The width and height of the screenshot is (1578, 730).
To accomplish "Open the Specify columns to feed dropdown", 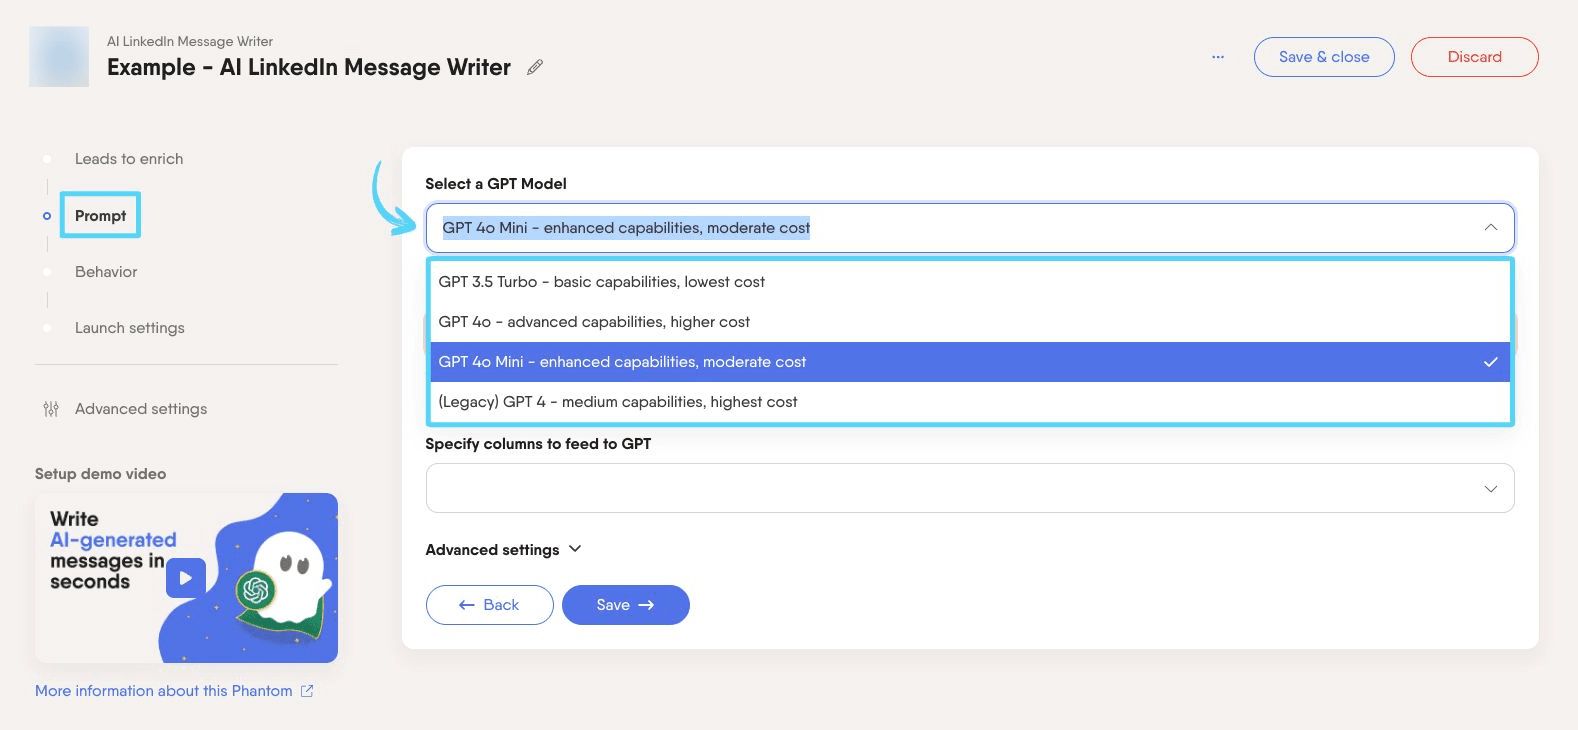I will (970, 488).
